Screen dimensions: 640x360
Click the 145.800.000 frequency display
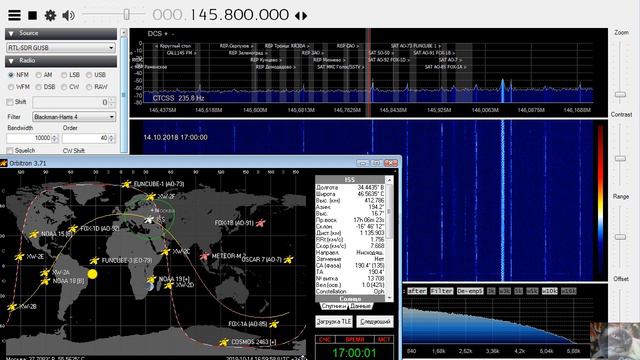pos(220,15)
